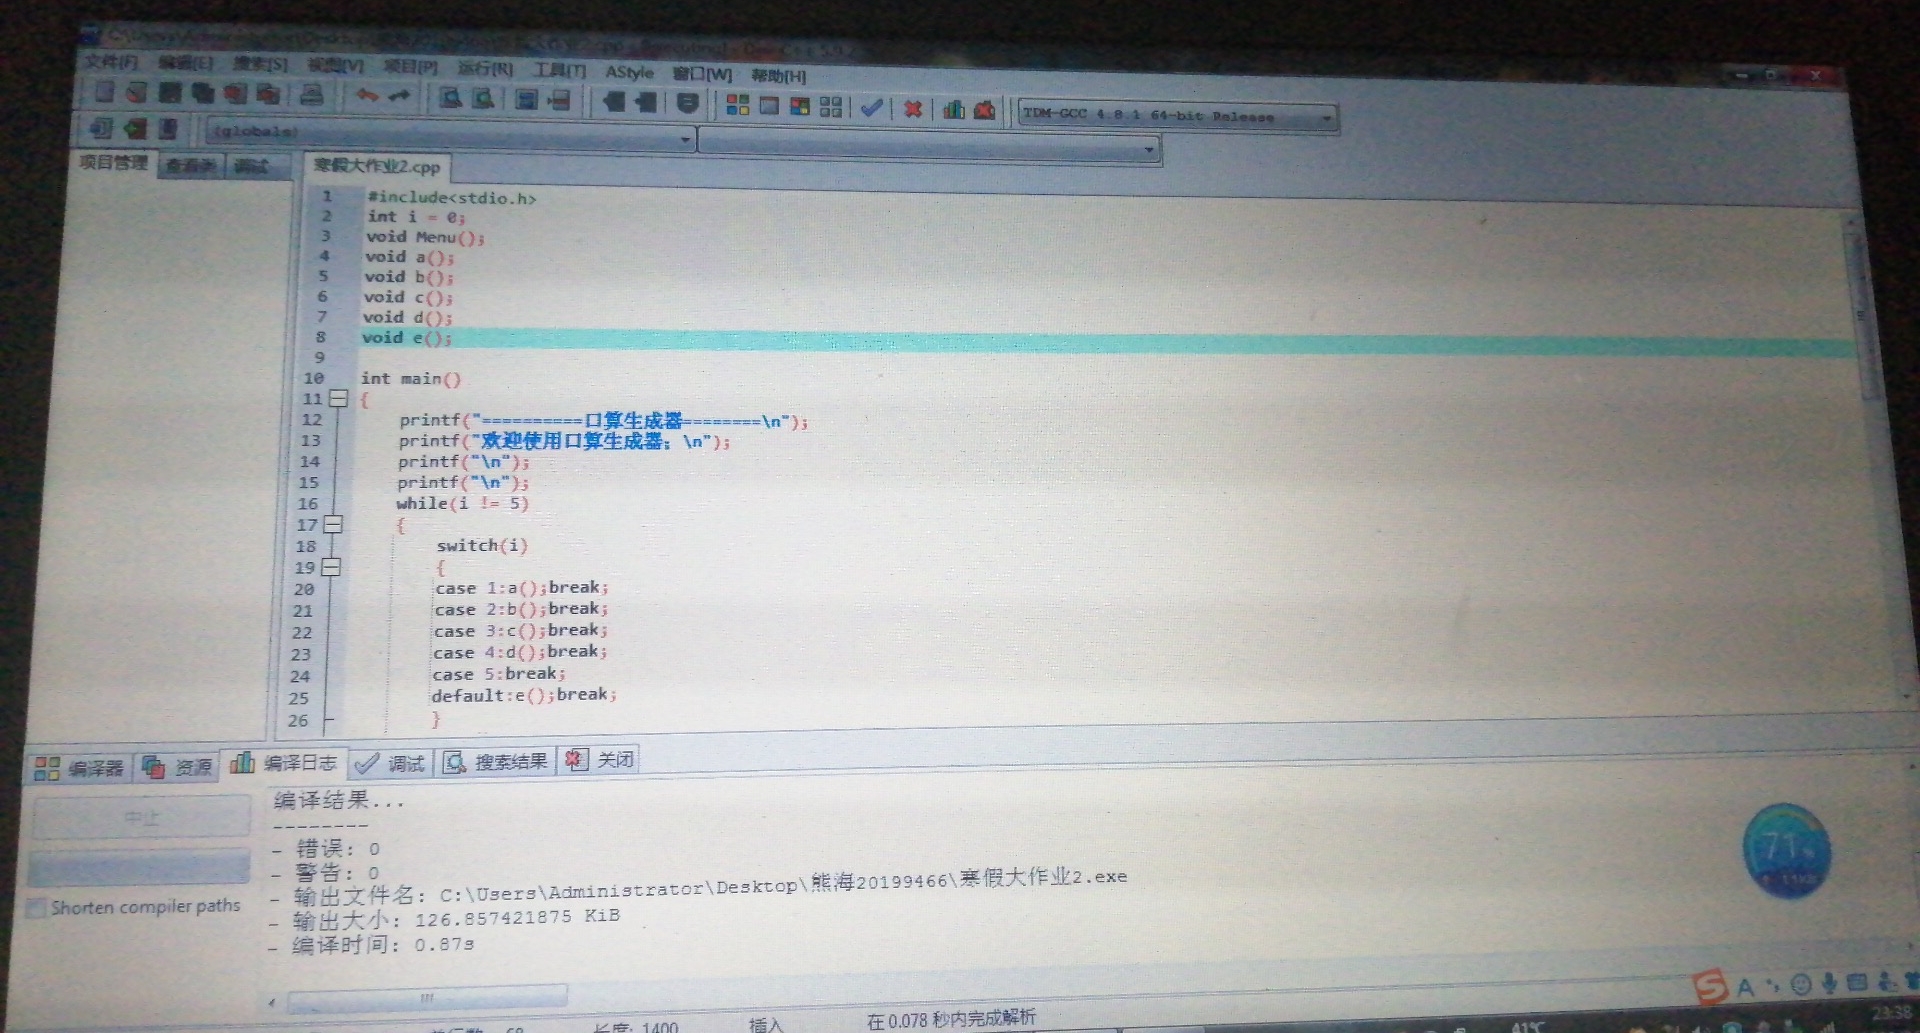Screen dimensions: 1920x1033
Task: Click the compile log horizontal scrollbar
Action: click(x=427, y=997)
